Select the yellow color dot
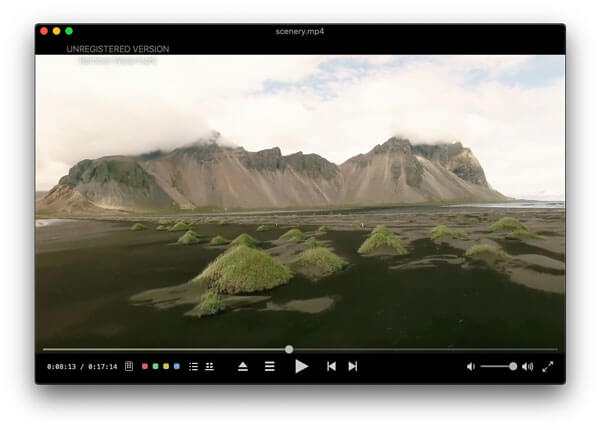 (166, 366)
